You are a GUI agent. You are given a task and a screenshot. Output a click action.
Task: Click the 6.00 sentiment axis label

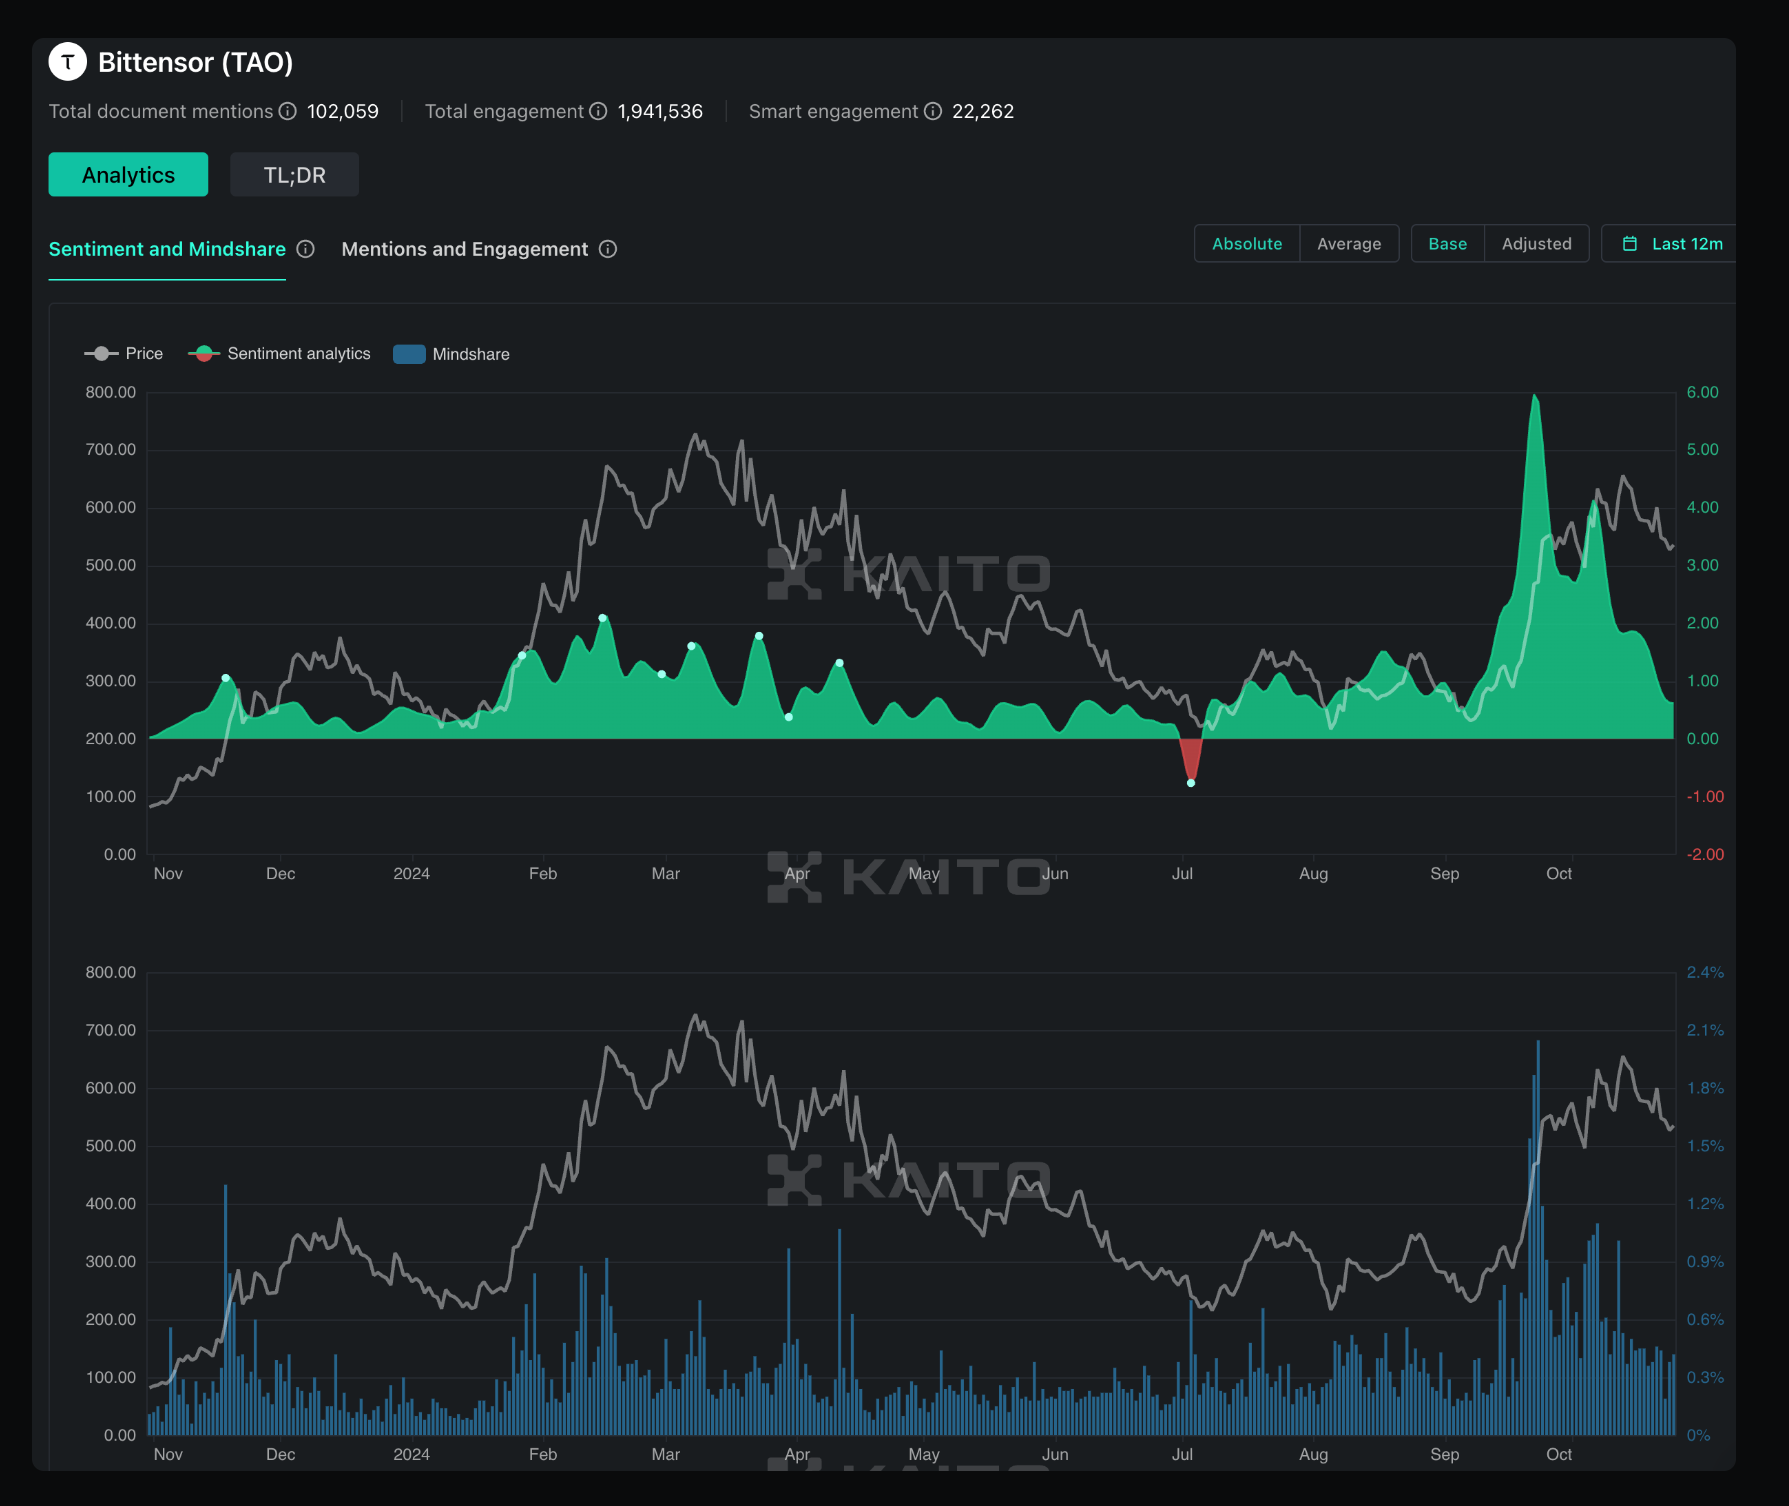pyautogui.click(x=1703, y=392)
